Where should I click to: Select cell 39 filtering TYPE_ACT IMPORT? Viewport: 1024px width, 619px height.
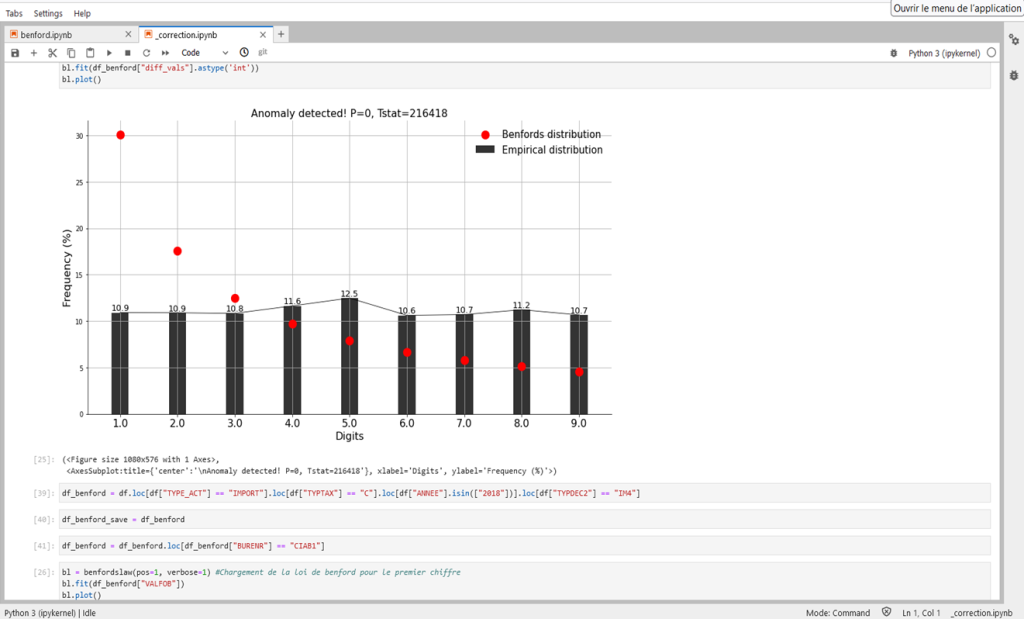(x=524, y=493)
